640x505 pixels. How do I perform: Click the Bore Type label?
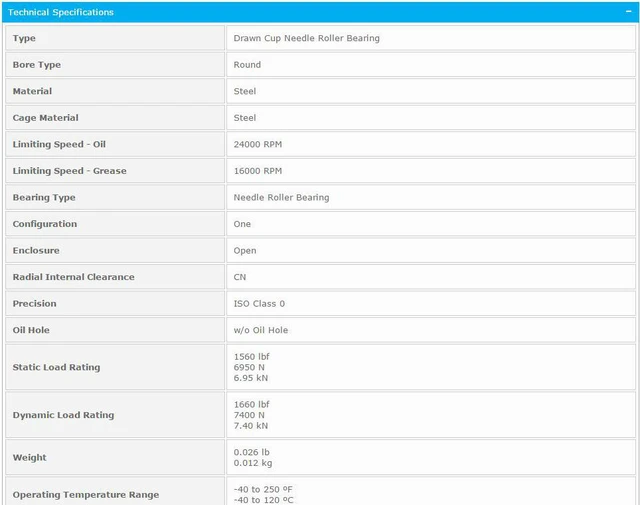tap(37, 65)
